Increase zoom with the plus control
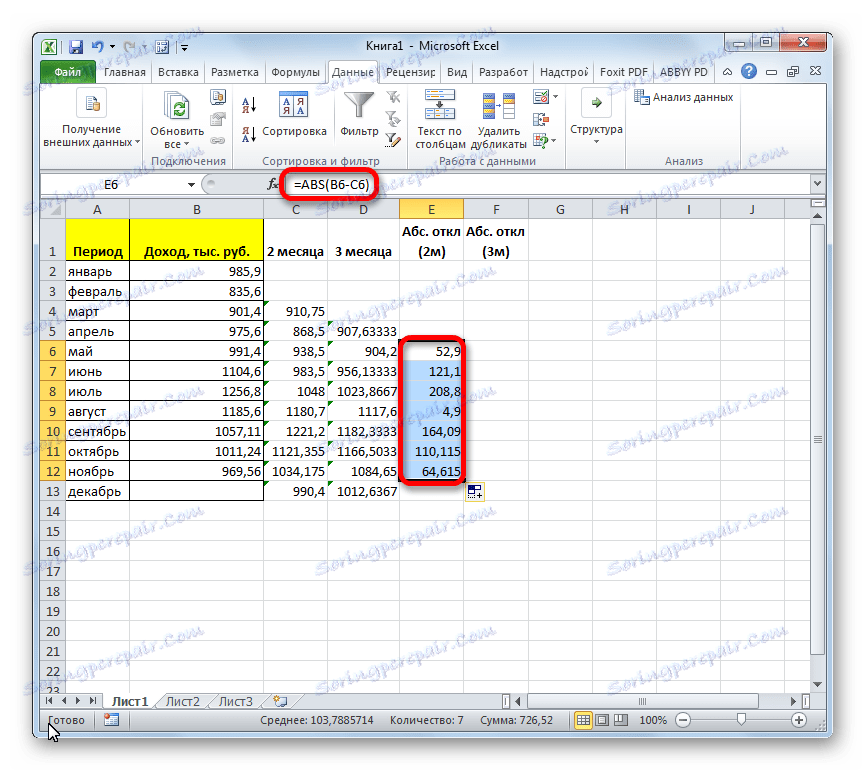Screen dimensions: 866x771 point(799,719)
